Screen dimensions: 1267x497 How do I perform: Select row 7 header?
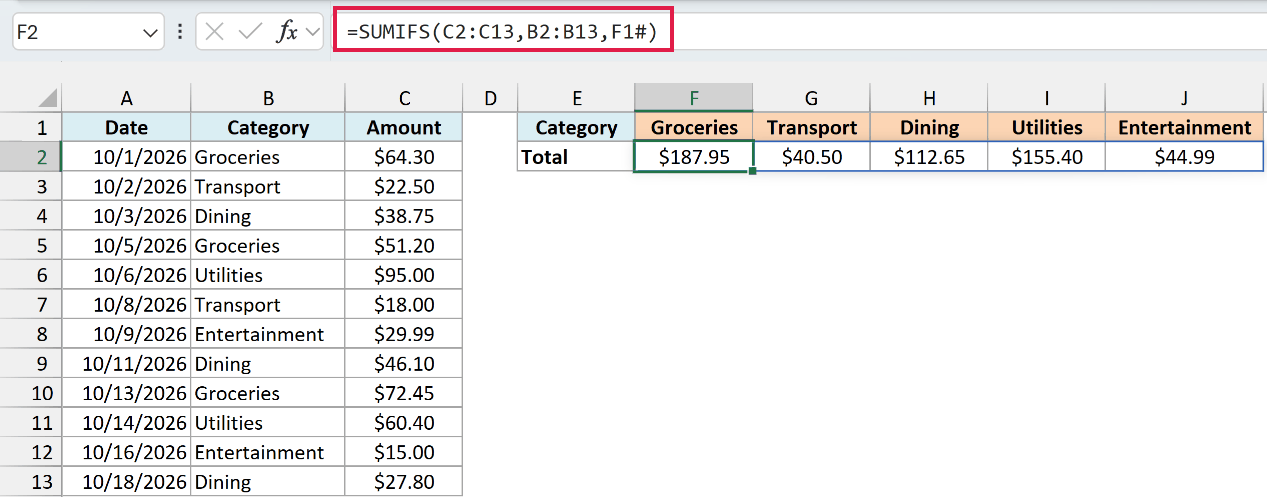[31, 304]
